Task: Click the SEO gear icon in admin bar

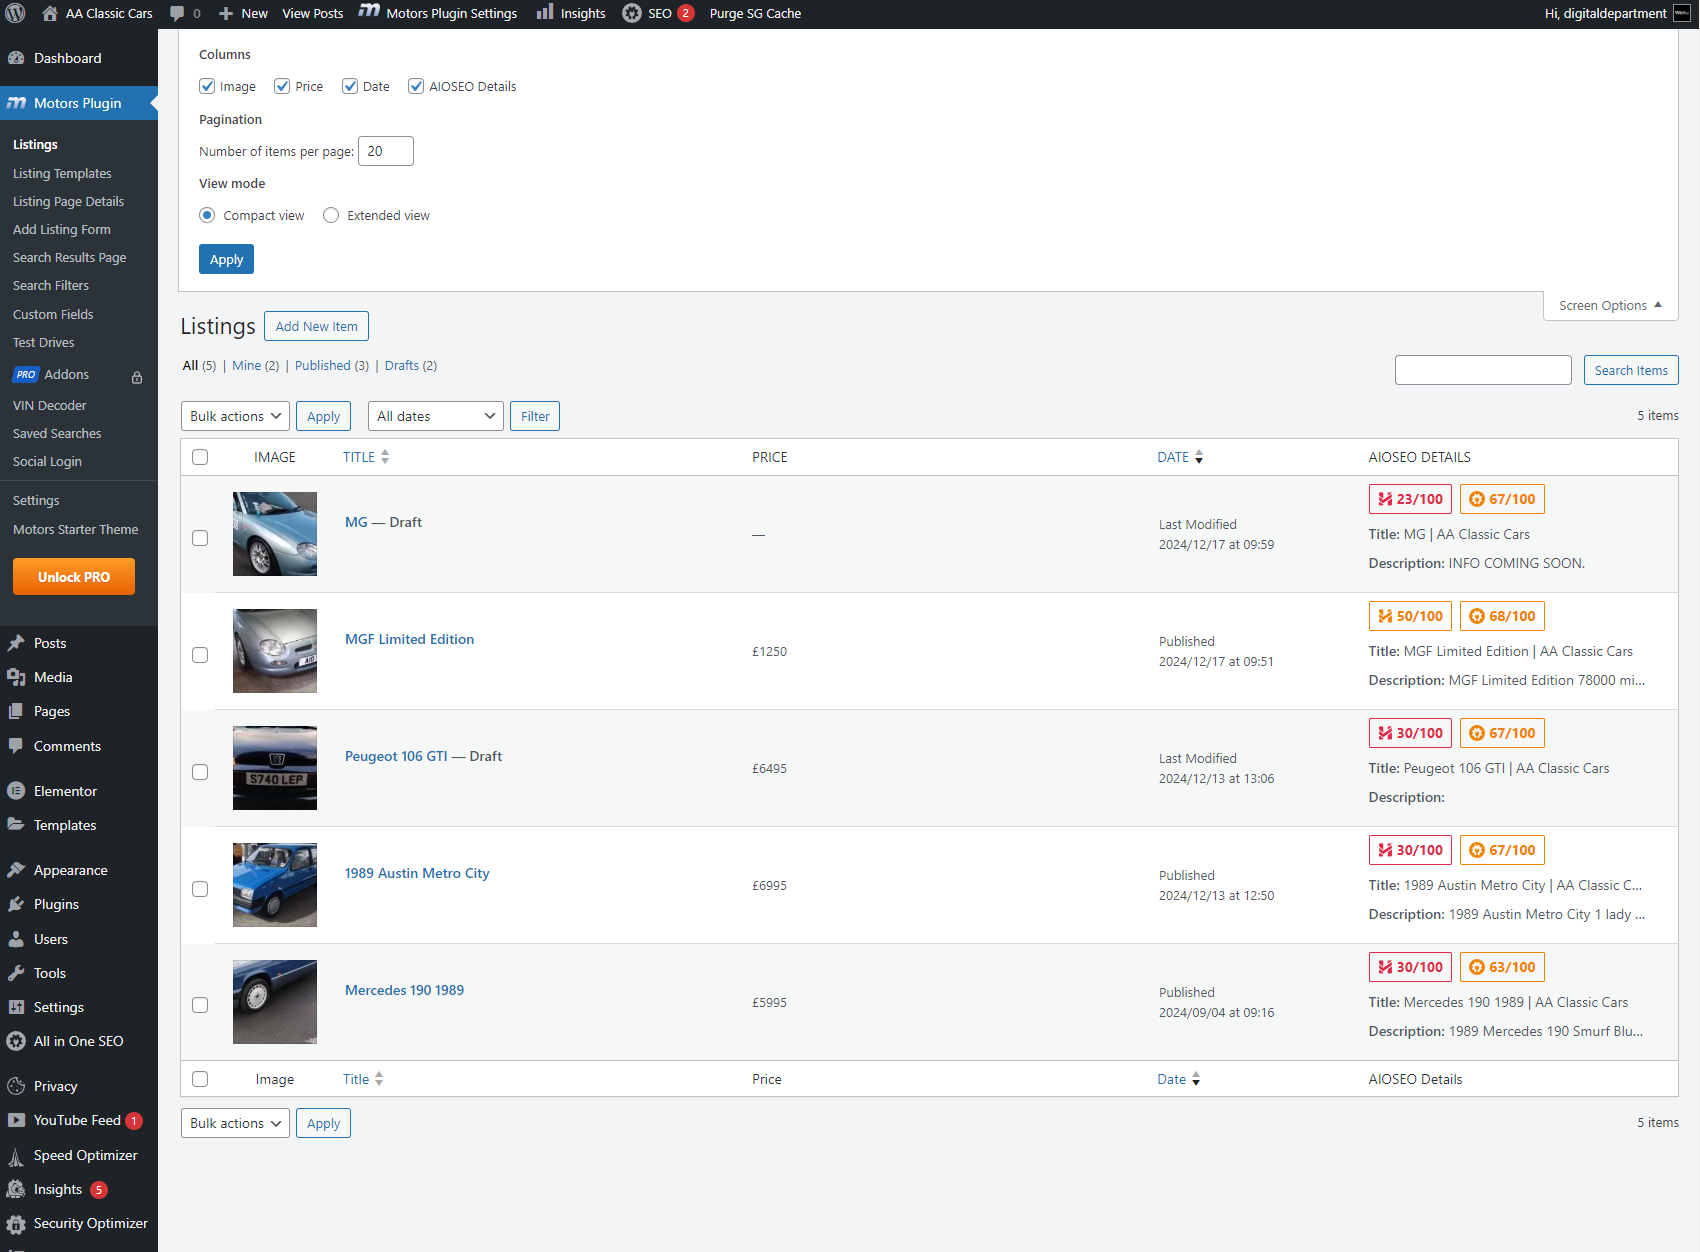Action: (x=632, y=14)
